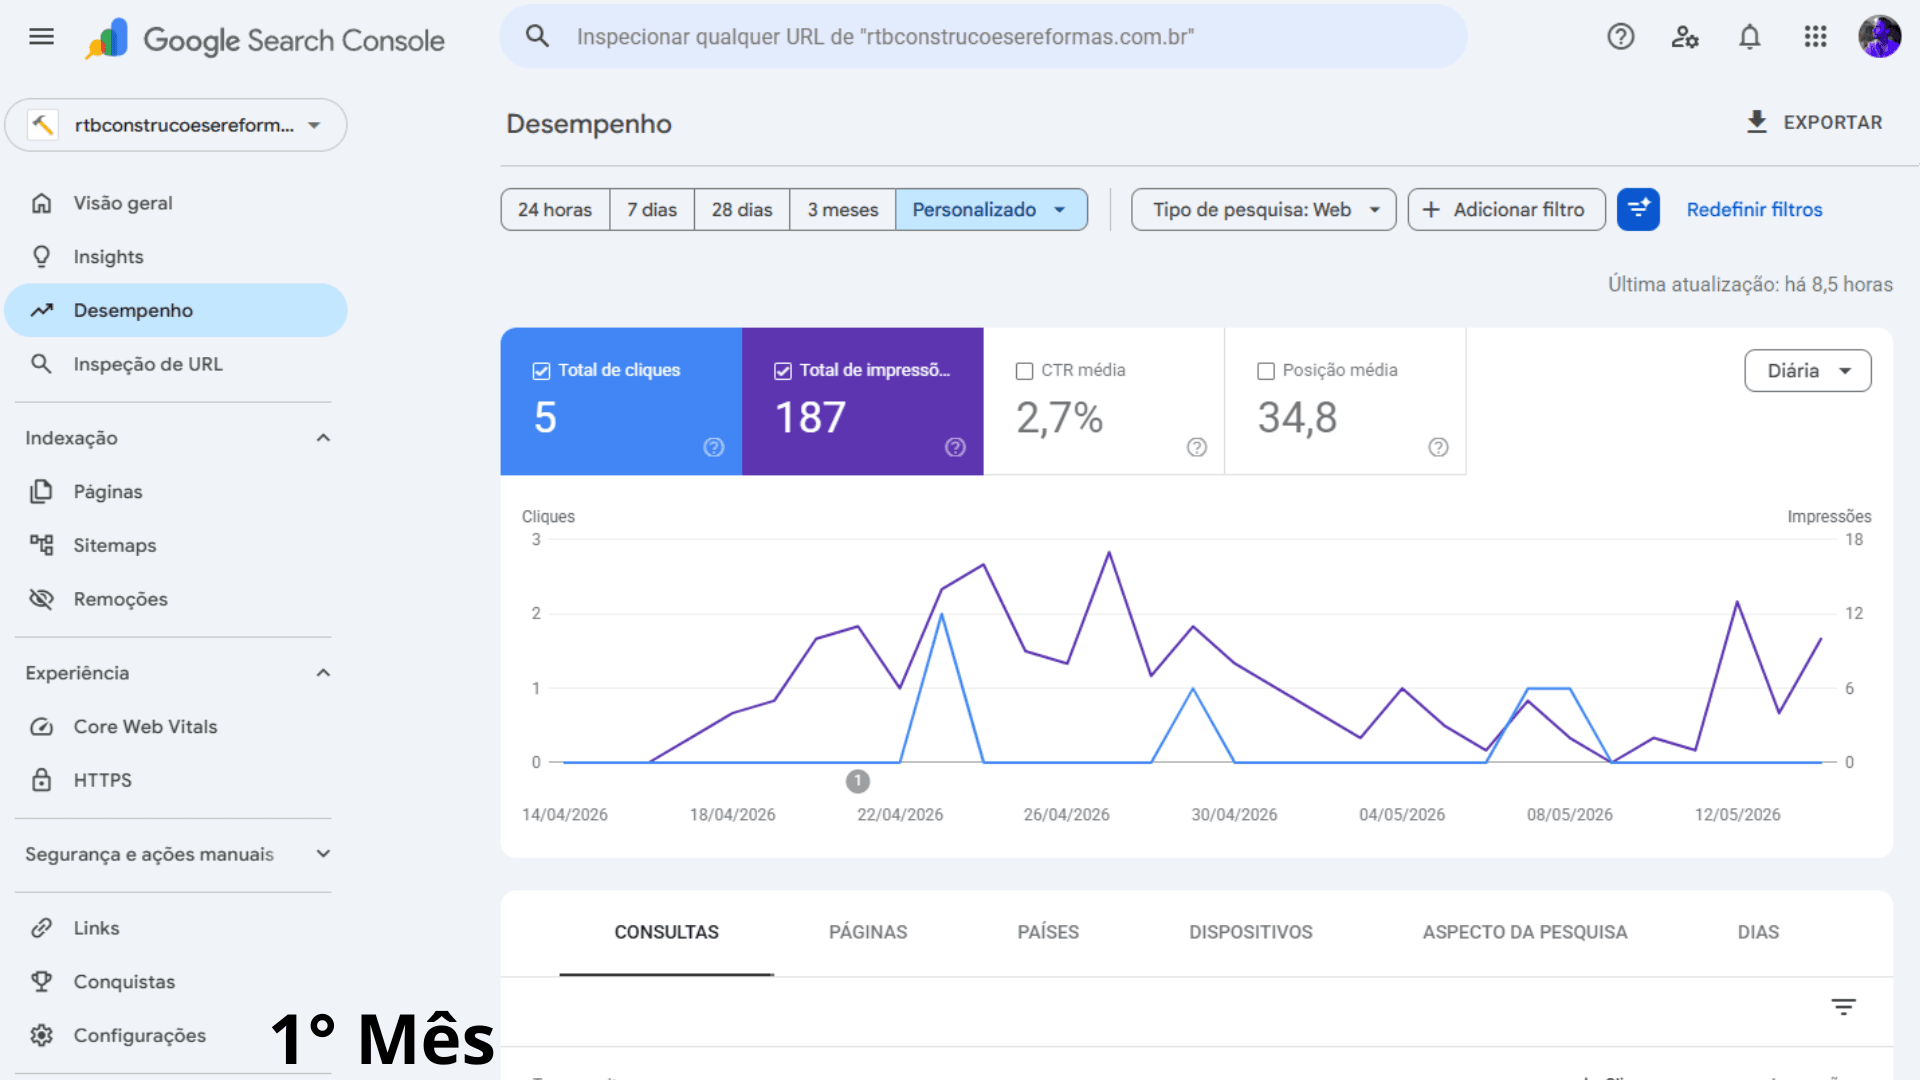This screenshot has width=1920, height=1080.
Task: Click the blue filter options icon
Action: [x=1638, y=209]
